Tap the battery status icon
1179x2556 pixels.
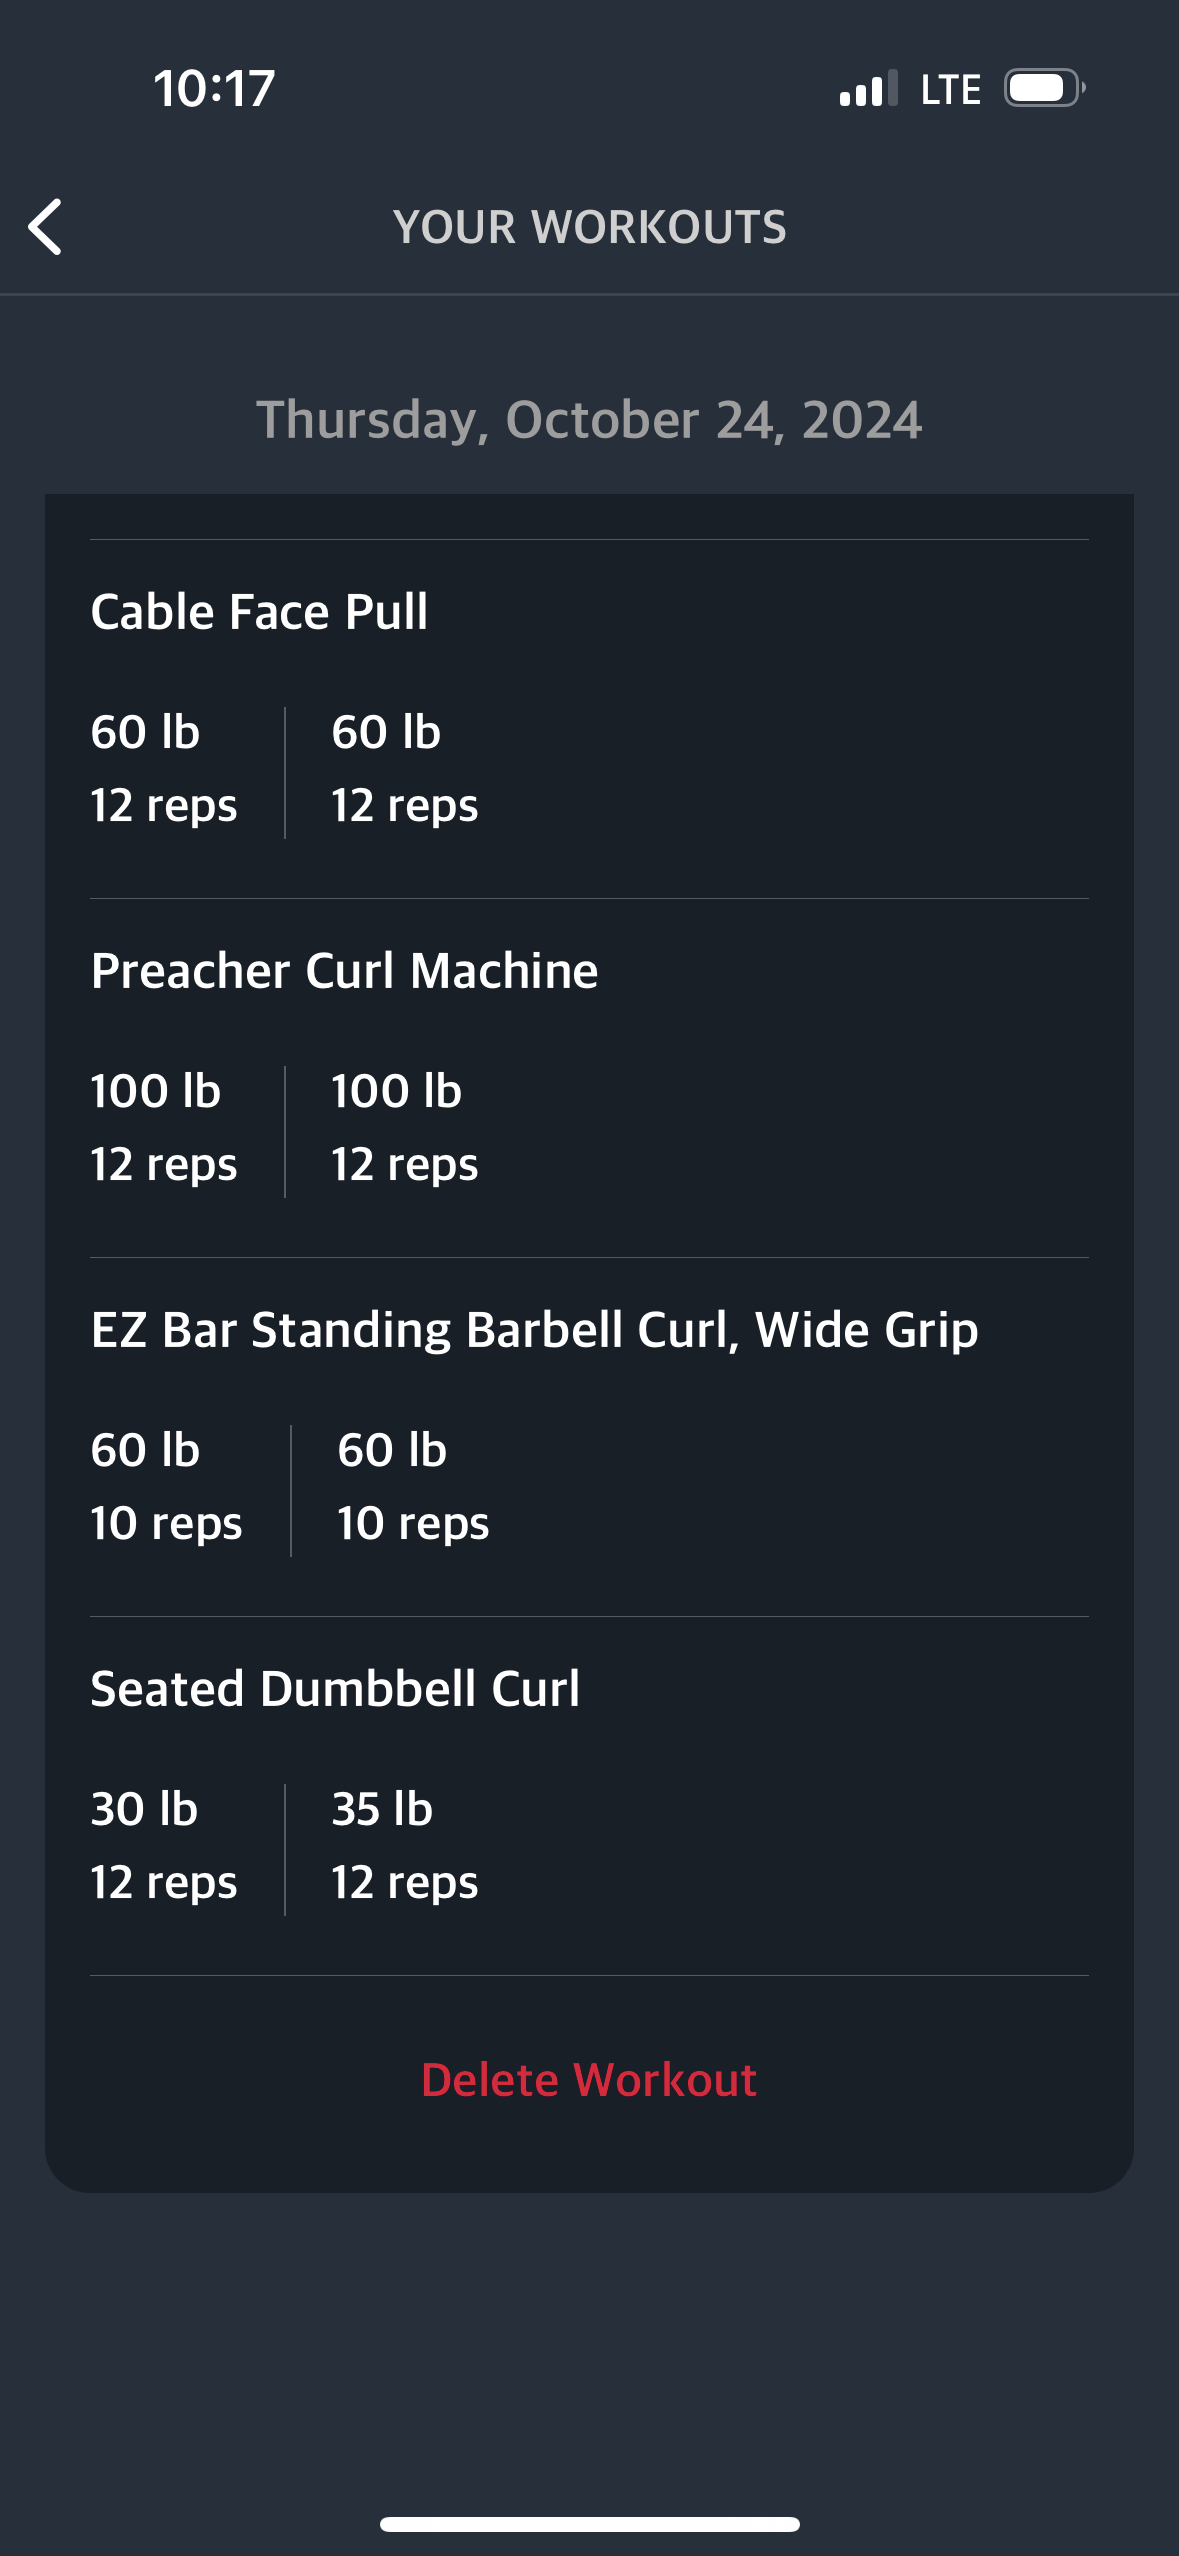1045,88
